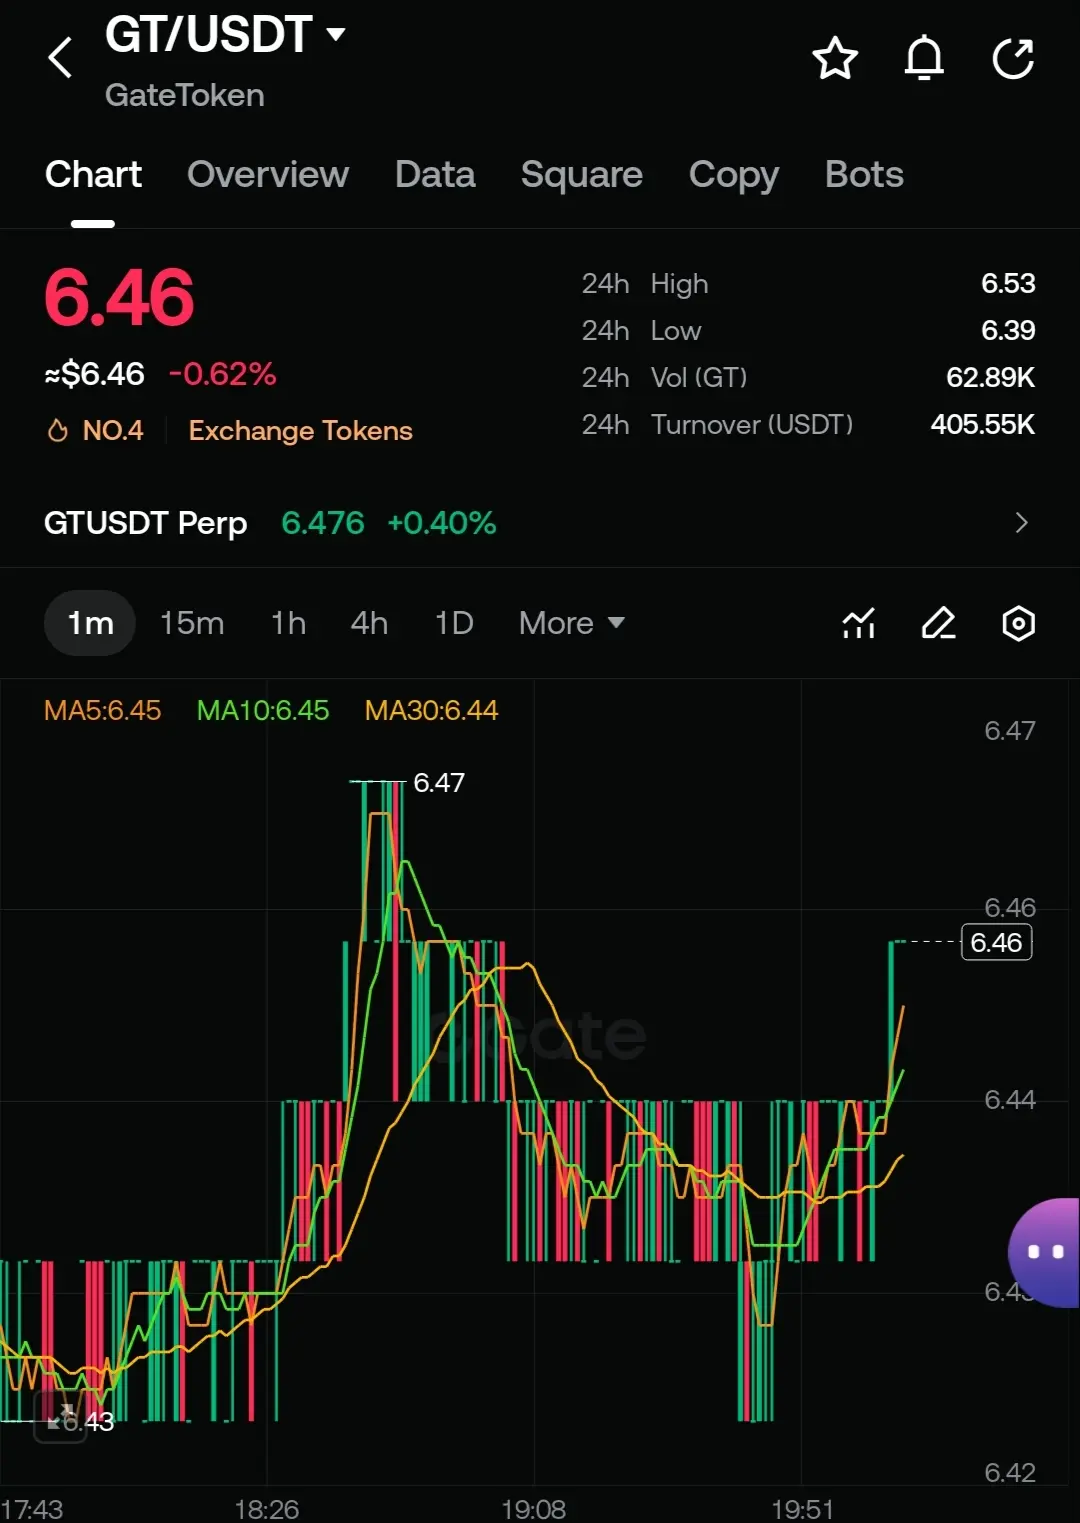This screenshot has width=1080, height=1523.
Task: Open the GT/USDT pair selector dropdown
Action: [225, 35]
